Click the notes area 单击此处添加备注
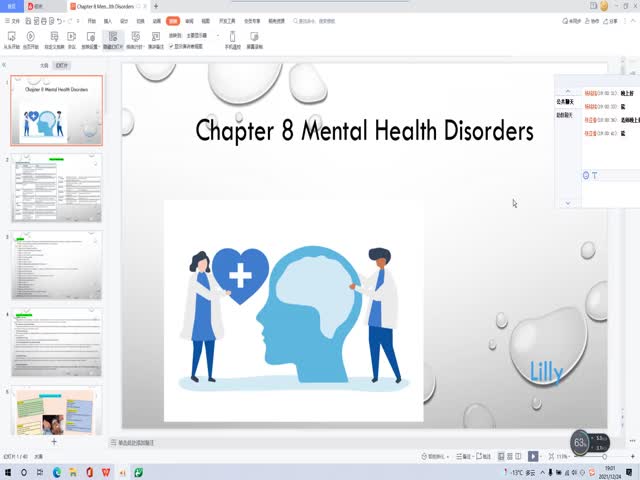This screenshot has height=480, width=640. coord(136,442)
